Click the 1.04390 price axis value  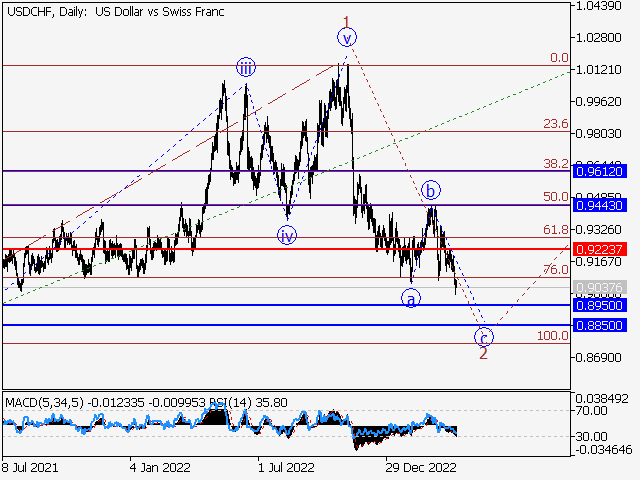(x=598, y=6)
